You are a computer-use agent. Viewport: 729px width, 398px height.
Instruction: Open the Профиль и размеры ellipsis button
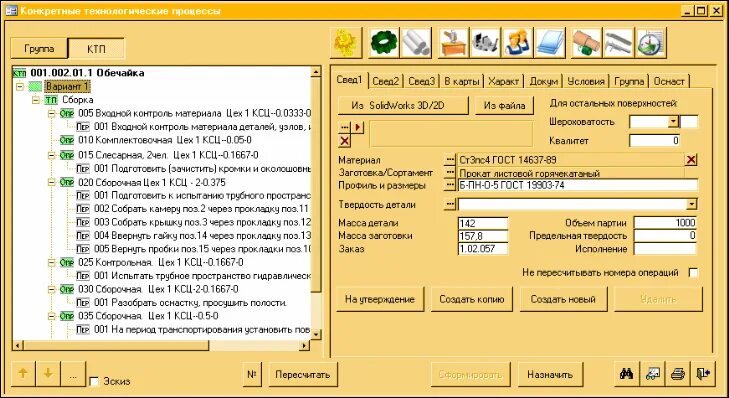(449, 185)
